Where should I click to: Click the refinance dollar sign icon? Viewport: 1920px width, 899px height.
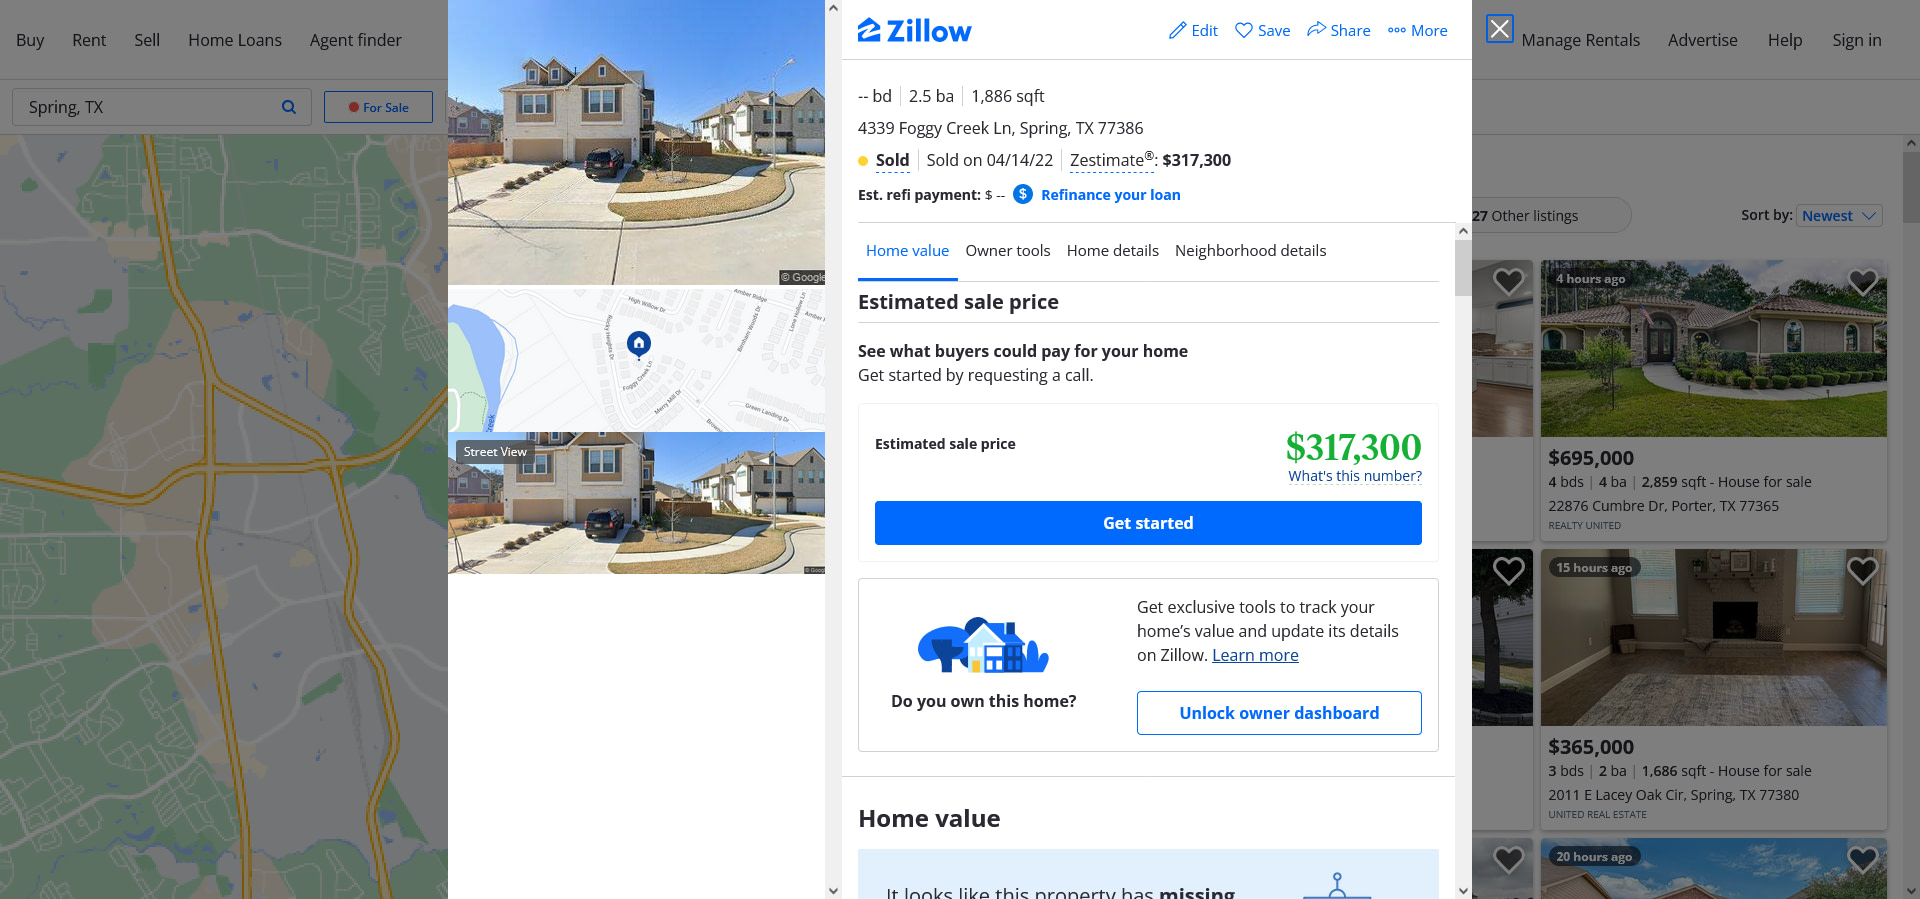pyautogui.click(x=1023, y=194)
